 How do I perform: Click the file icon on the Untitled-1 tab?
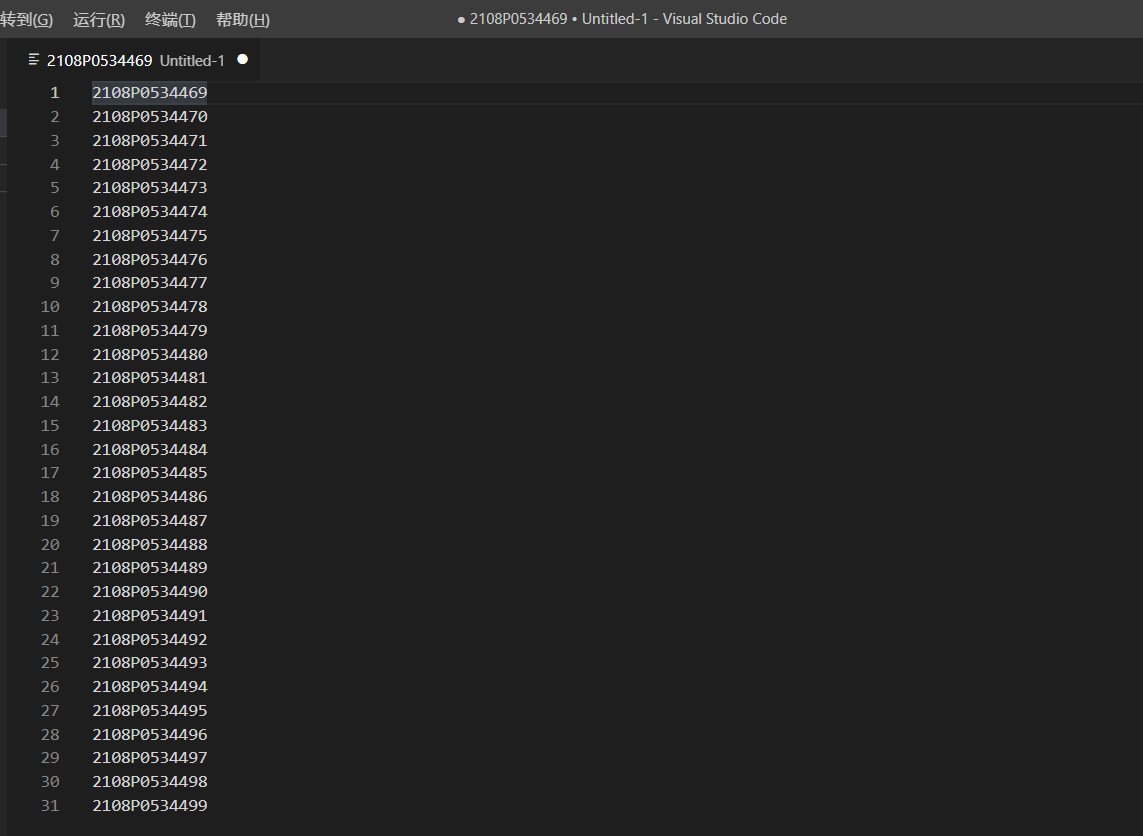point(35,60)
